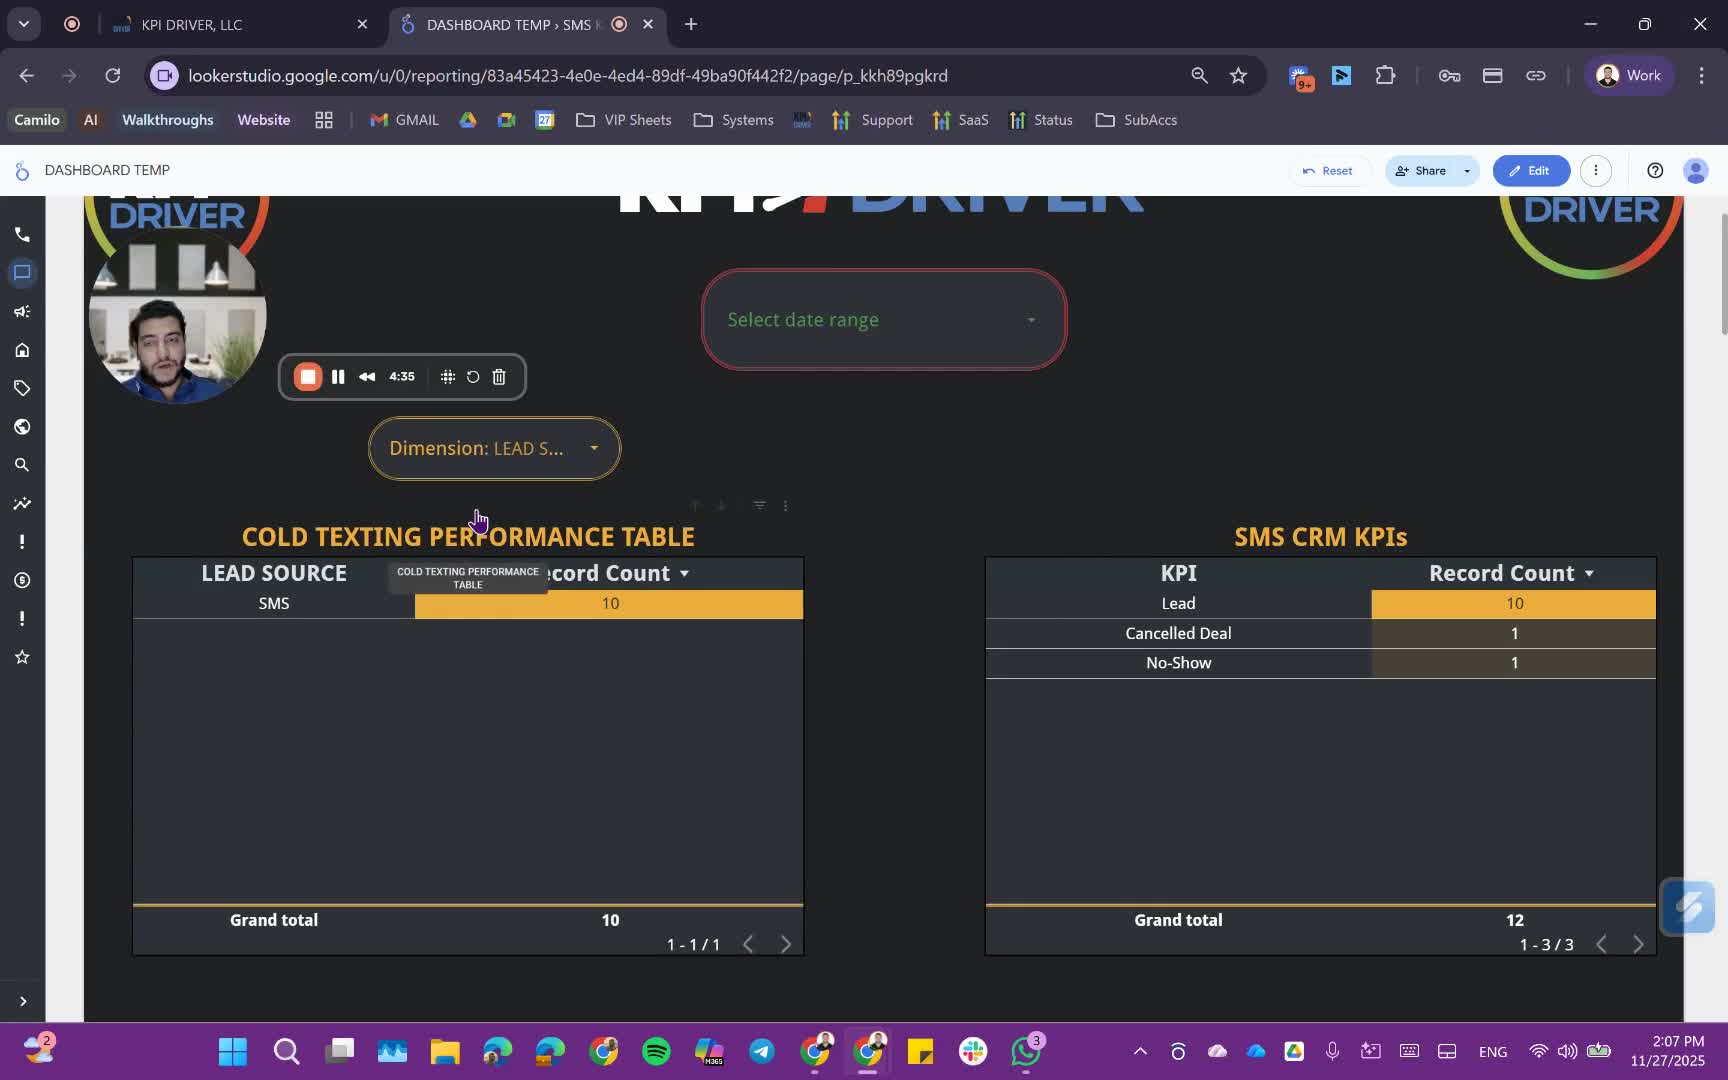The image size is (1728, 1080).
Task: Open a new browser tab
Action: coord(691,24)
